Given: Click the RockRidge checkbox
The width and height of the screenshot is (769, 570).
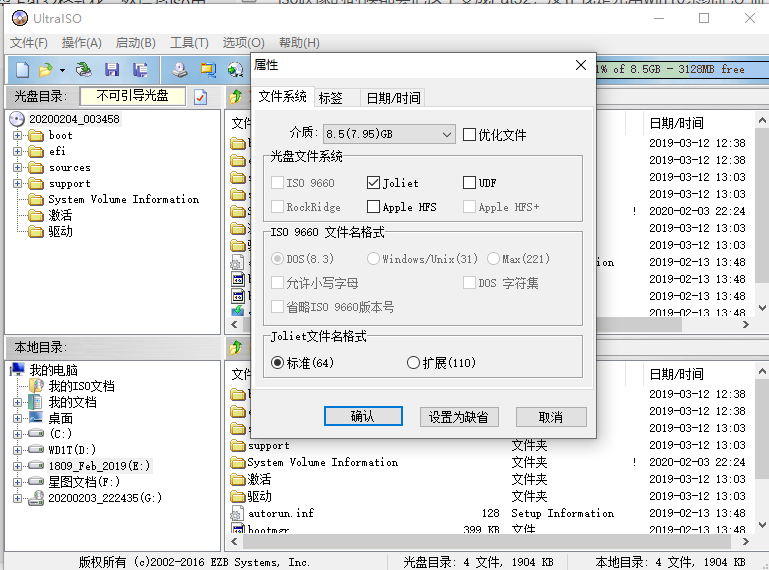Looking at the screenshot, I should point(277,207).
